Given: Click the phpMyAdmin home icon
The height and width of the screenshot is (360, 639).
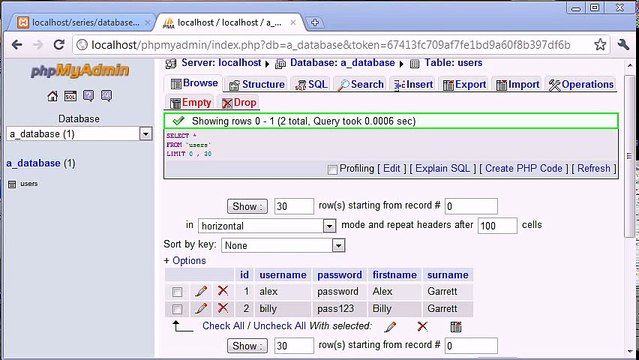Looking at the screenshot, I should coord(53,96).
